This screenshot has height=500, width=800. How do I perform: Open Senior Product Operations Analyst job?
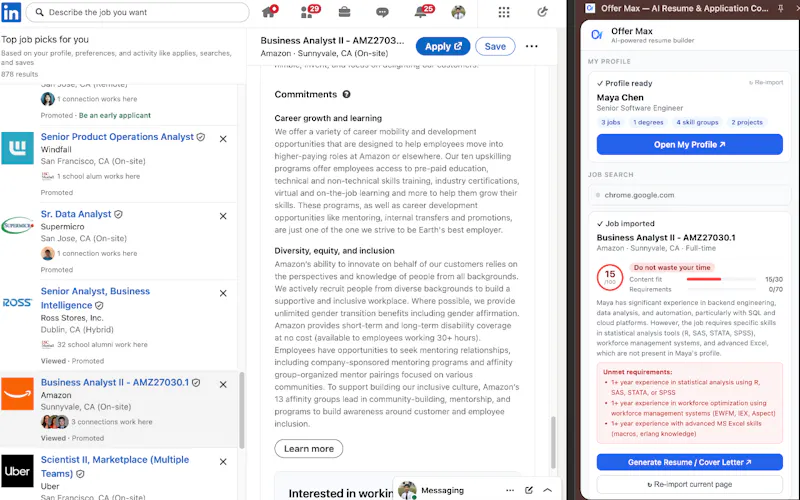click(x=117, y=137)
